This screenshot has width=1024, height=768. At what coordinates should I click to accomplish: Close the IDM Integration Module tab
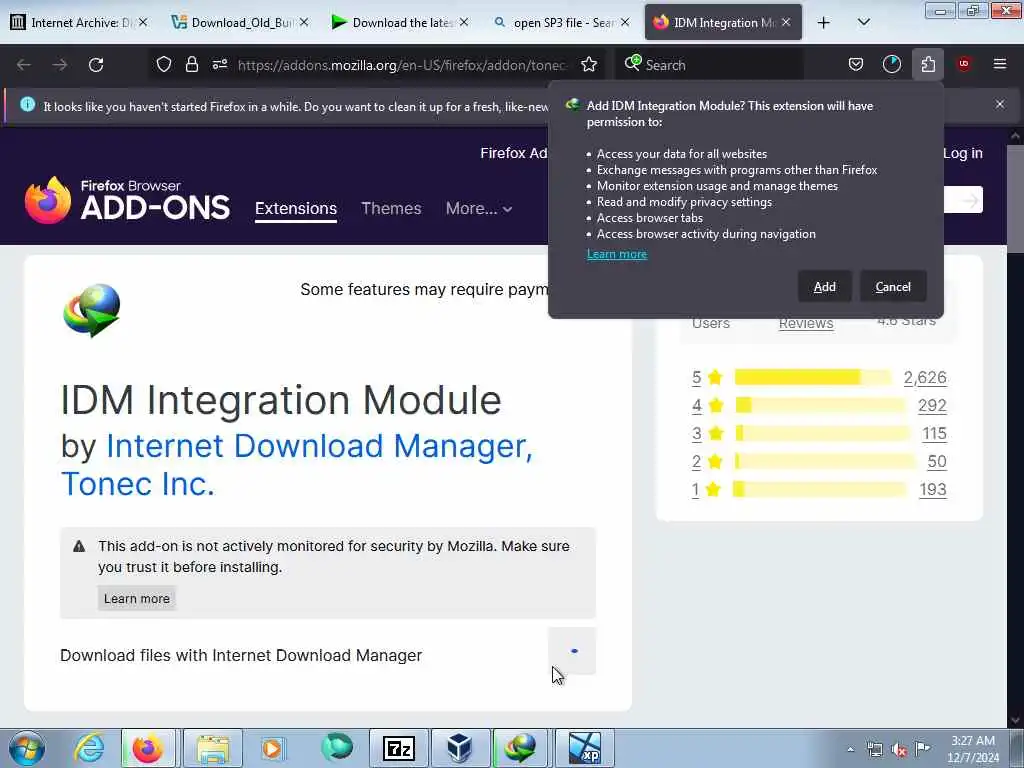pos(786,23)
